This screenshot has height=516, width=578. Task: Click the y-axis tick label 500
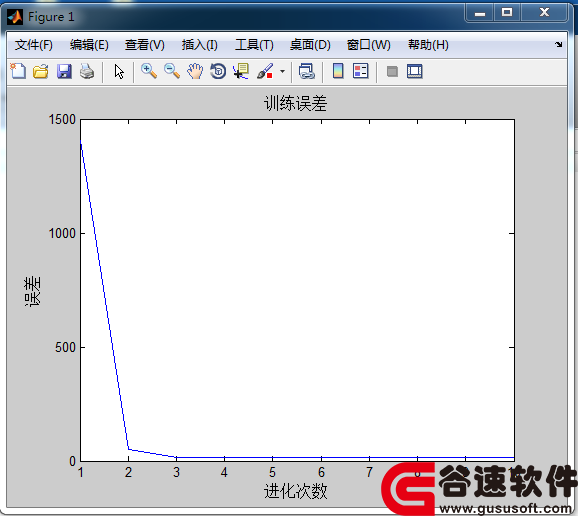point(65,347)
